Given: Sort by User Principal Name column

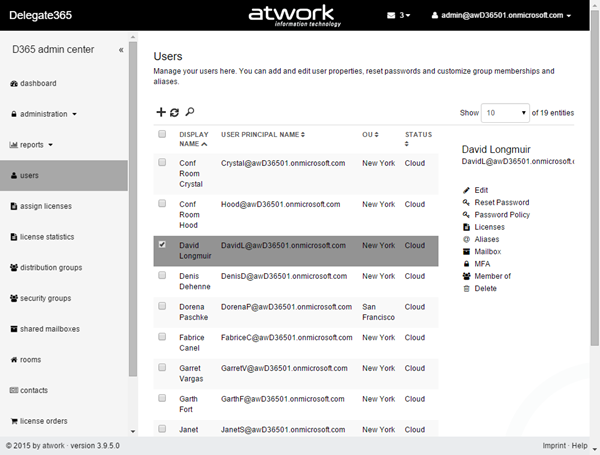Looking at the screenshot, I should [262, 134].
